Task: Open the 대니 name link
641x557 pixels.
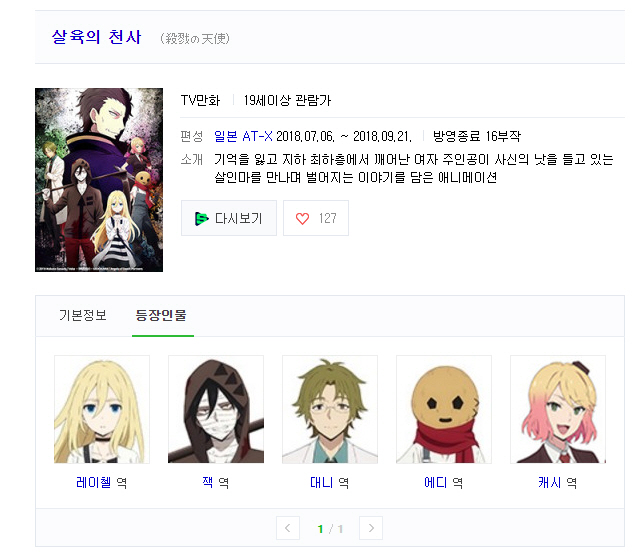Action: pyautogui.click(x=322, y=483)
